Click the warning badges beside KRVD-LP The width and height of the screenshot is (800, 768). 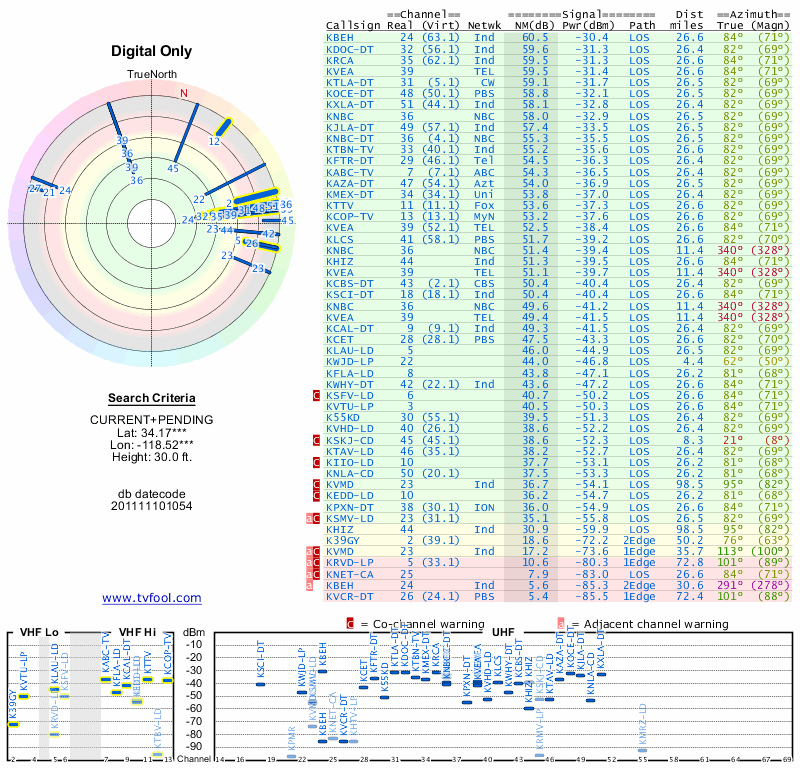click(313, 562)
